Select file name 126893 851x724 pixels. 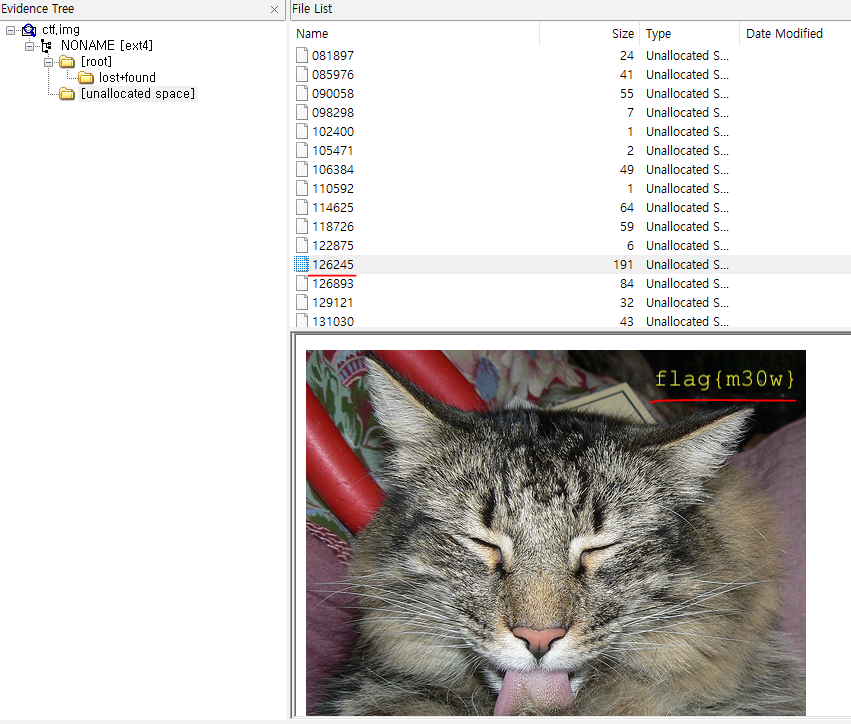[x=333, y=284]
